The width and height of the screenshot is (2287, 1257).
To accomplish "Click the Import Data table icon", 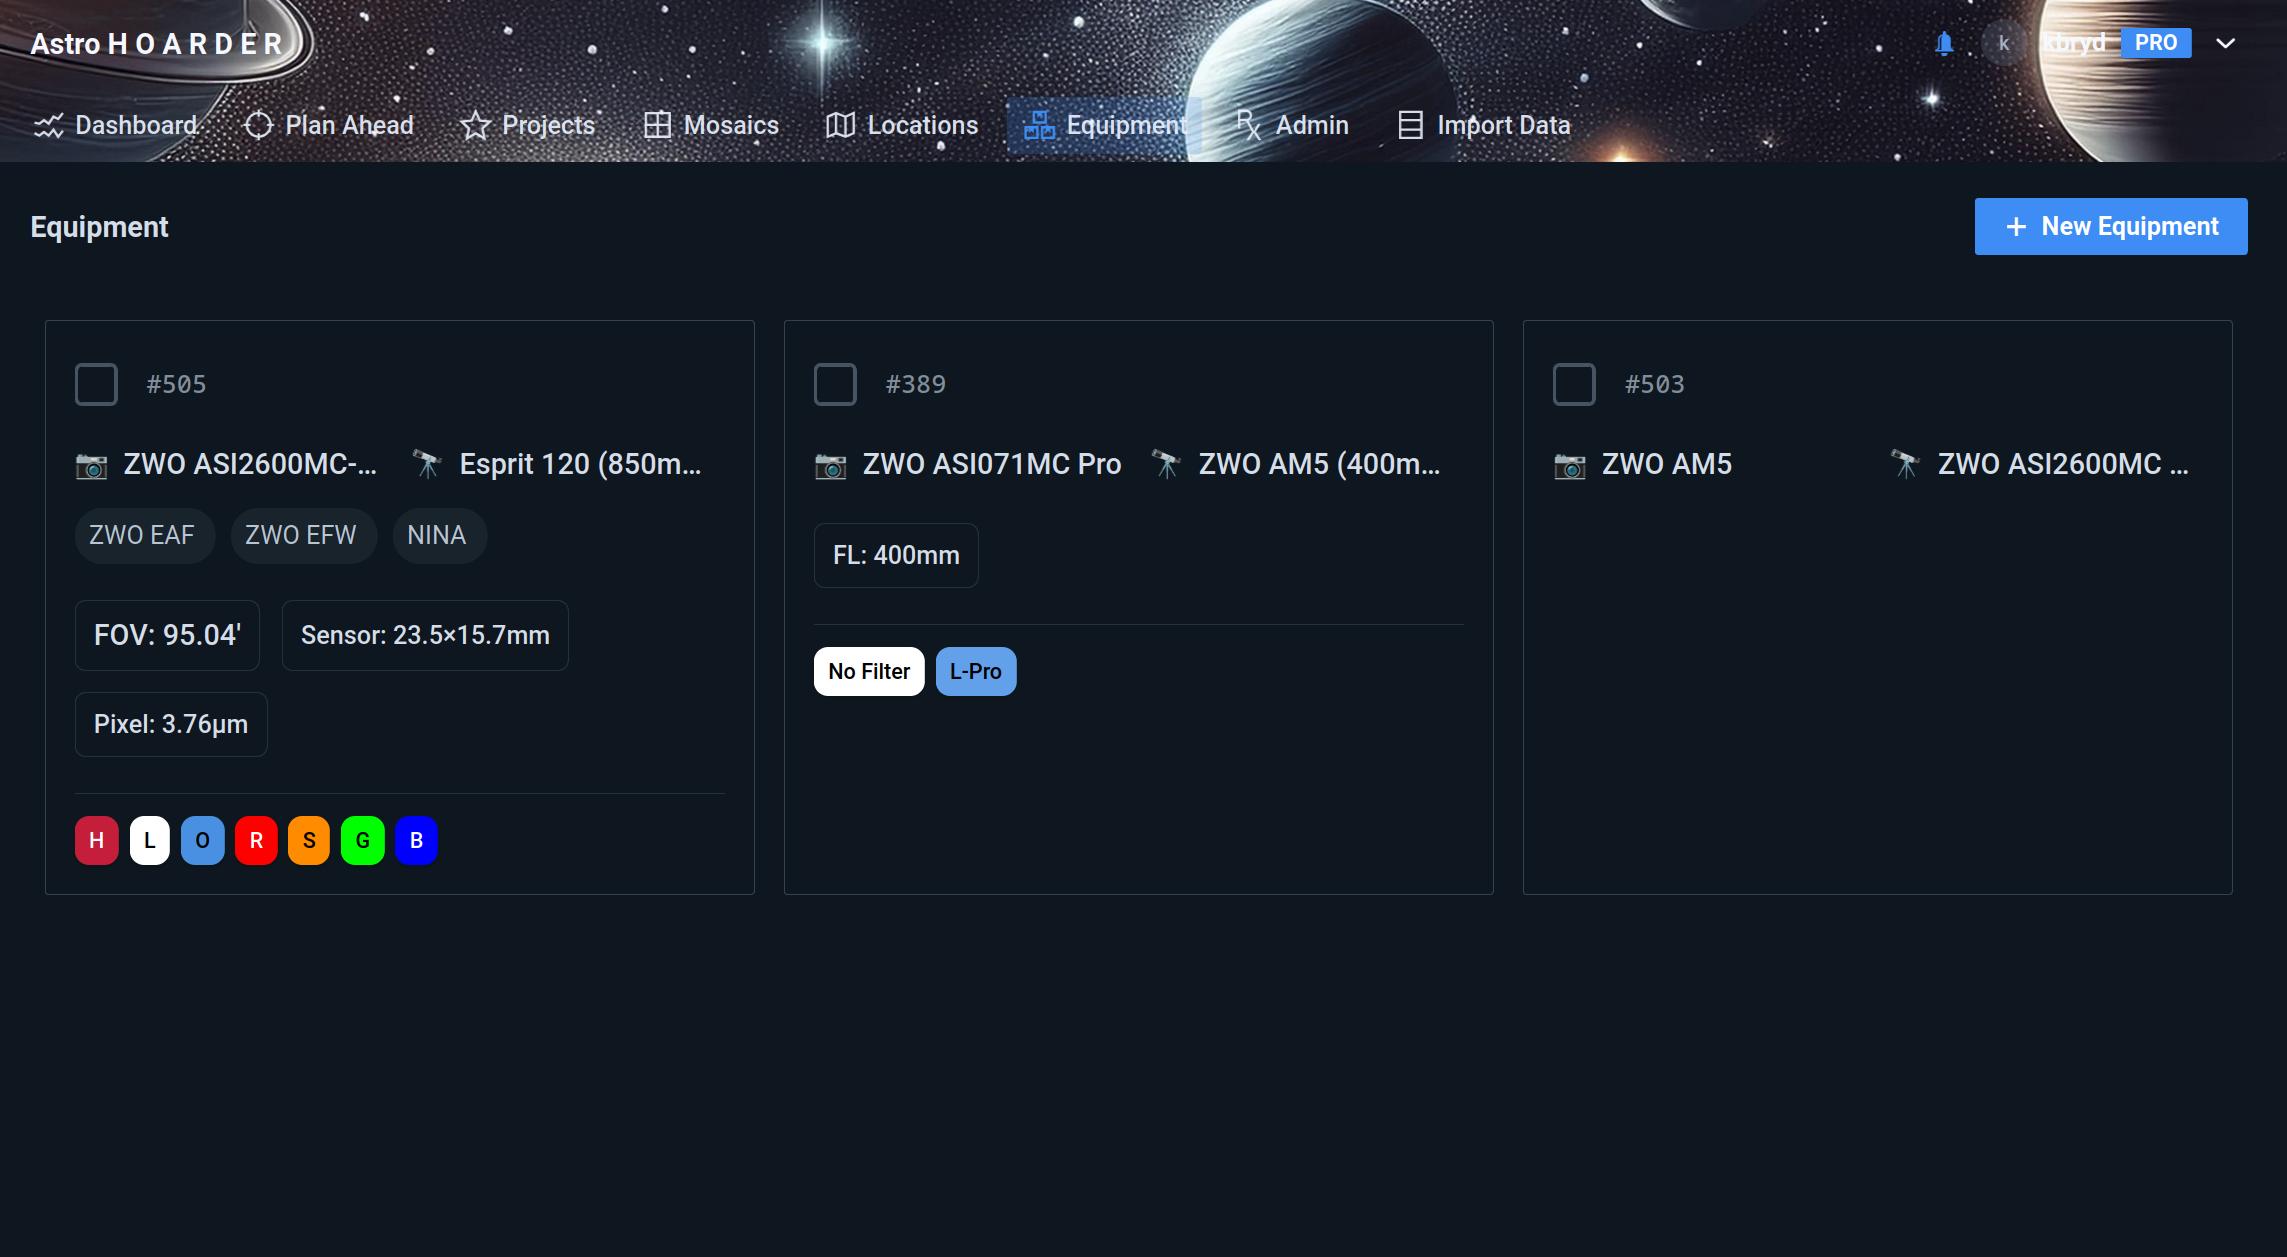I will click(x=1410, y=126).
